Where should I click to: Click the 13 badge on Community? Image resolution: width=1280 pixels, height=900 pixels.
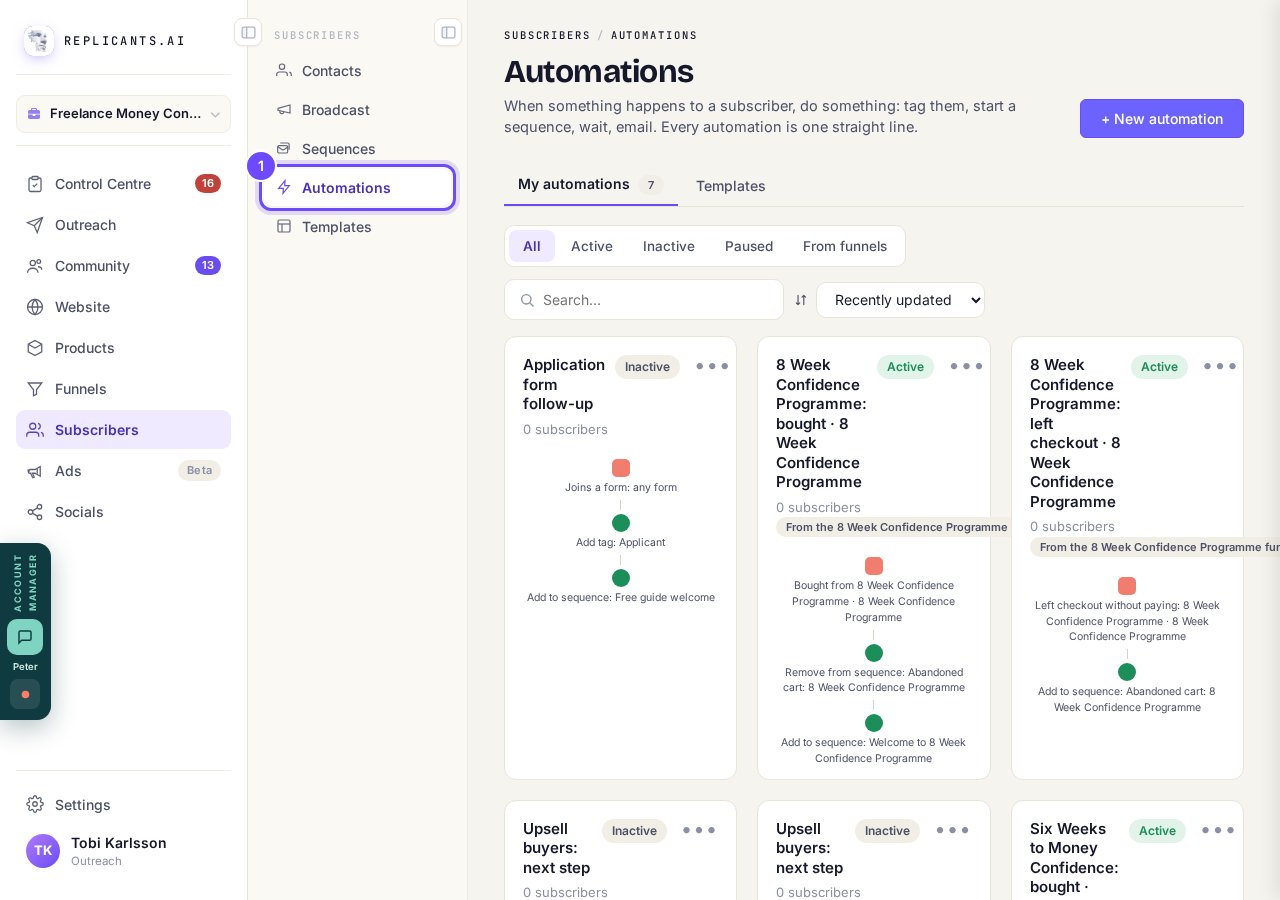tap(208, 265)
